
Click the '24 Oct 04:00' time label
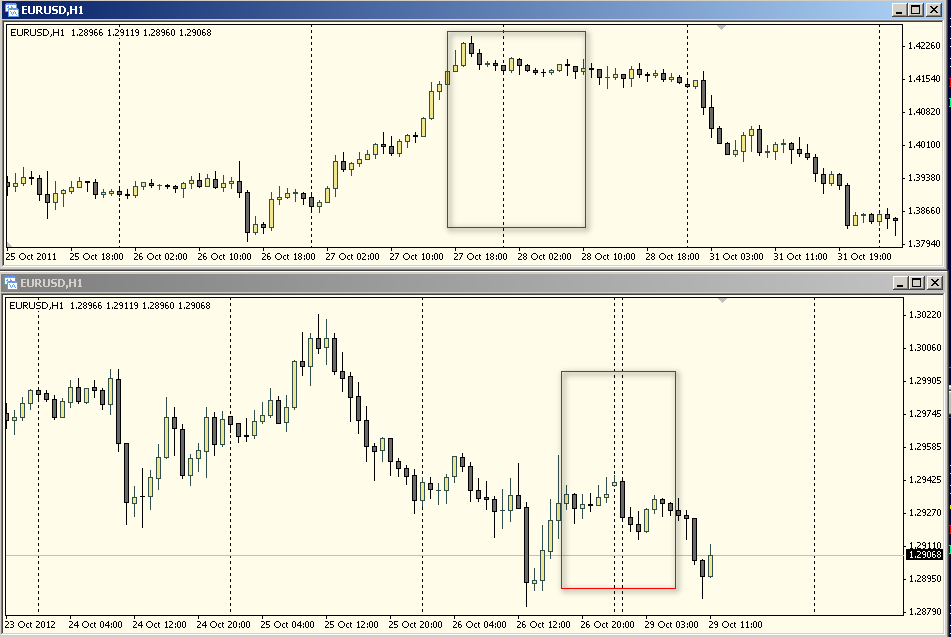pyautogui.click(x=95, y=625)
